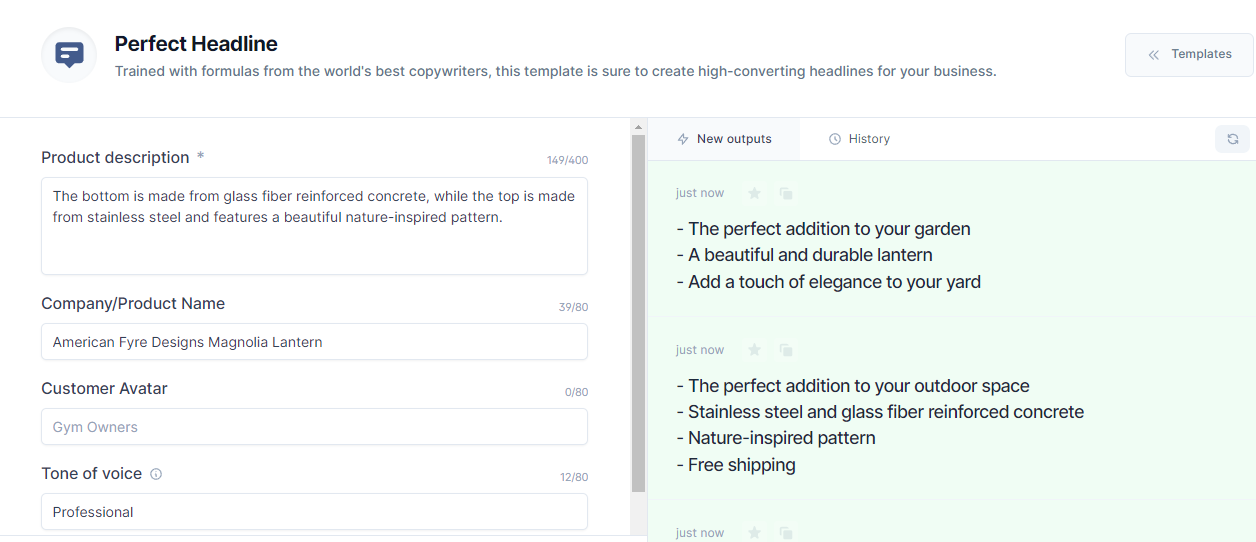
Task: Click the 'A beautiful and durable lantern' output text
Action: (810, 255)
